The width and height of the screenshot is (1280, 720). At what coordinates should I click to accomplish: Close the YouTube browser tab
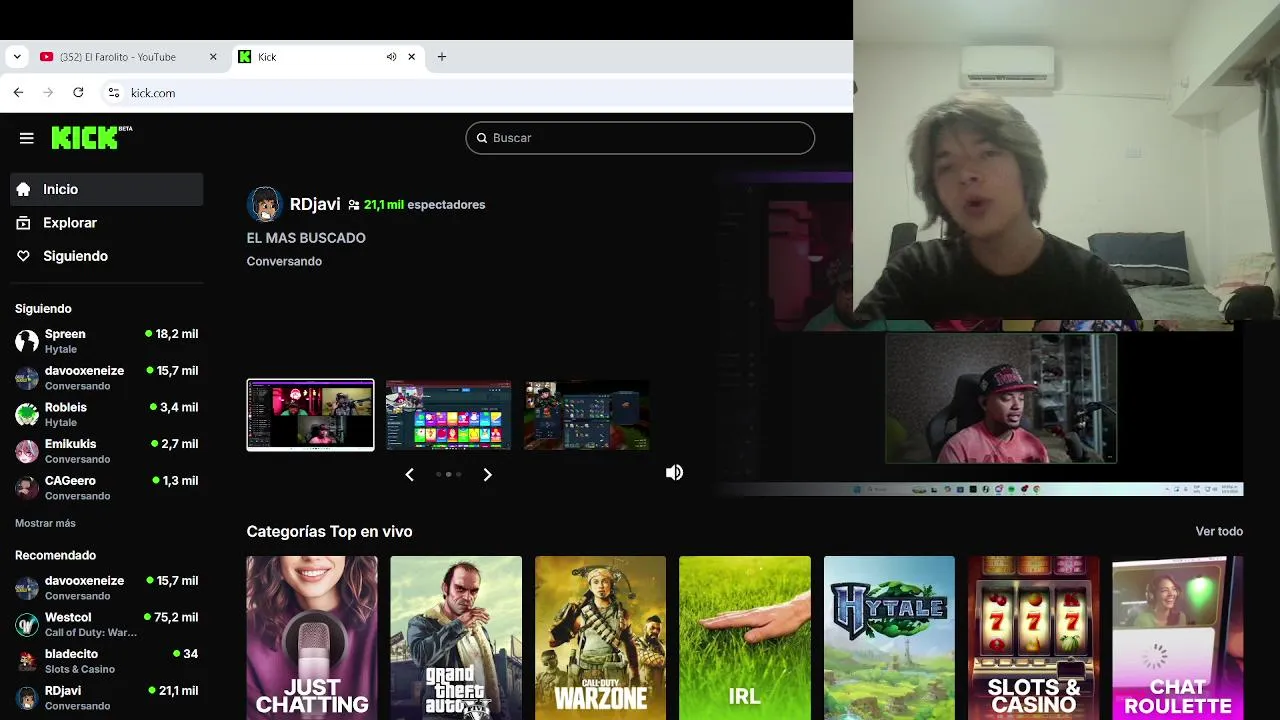click(213, 57)
